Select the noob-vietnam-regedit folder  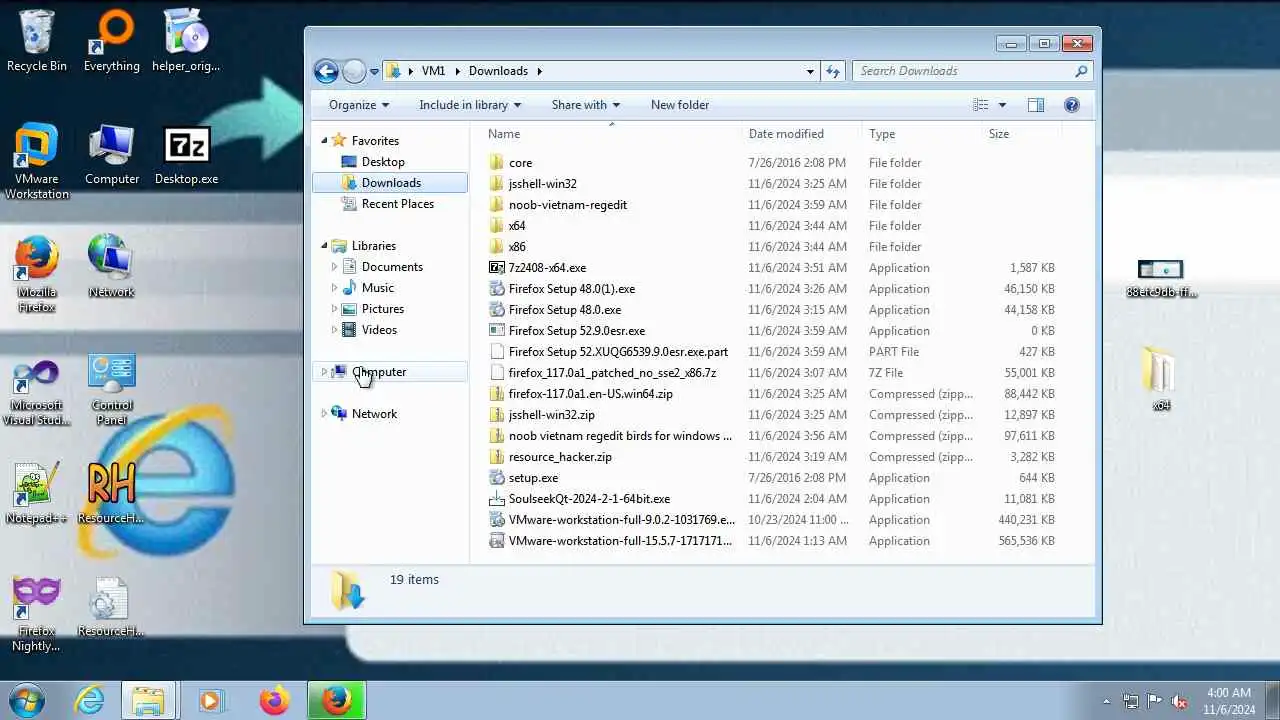click(x=772, y=205)
